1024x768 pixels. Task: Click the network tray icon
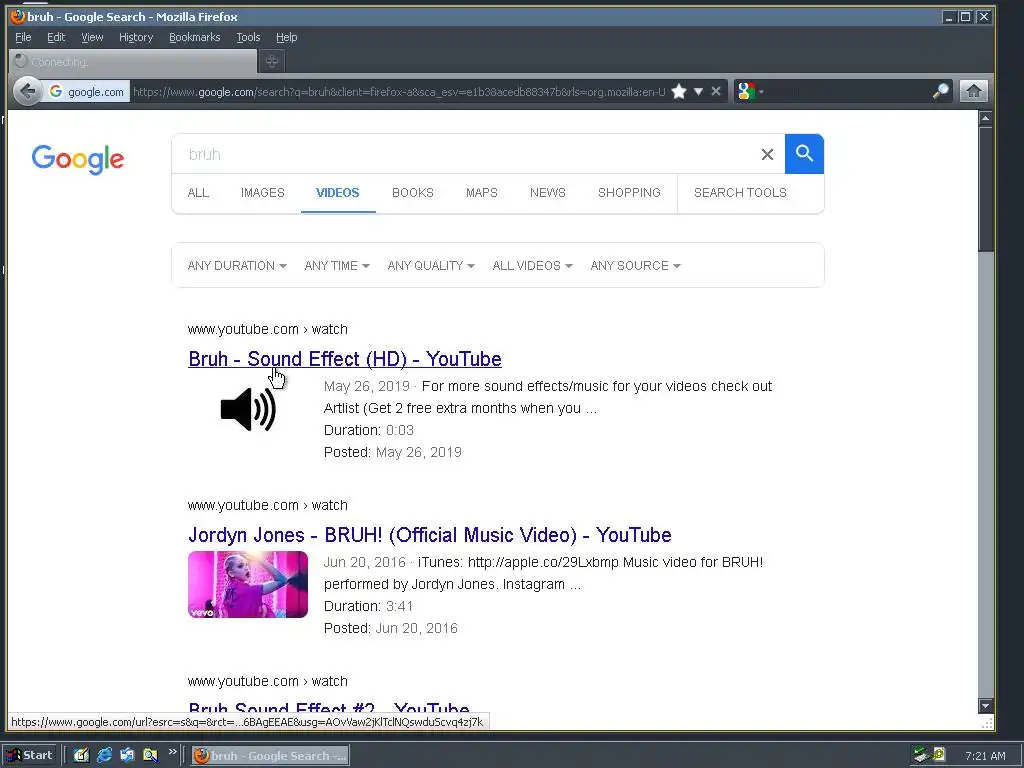click(x=921, y=755)
